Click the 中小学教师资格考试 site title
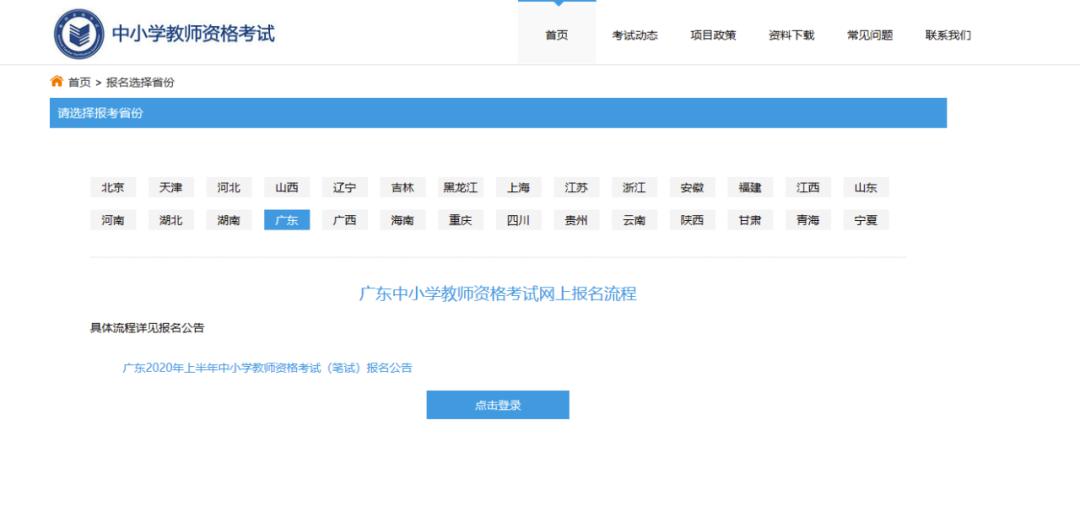 tap(193, 34)
